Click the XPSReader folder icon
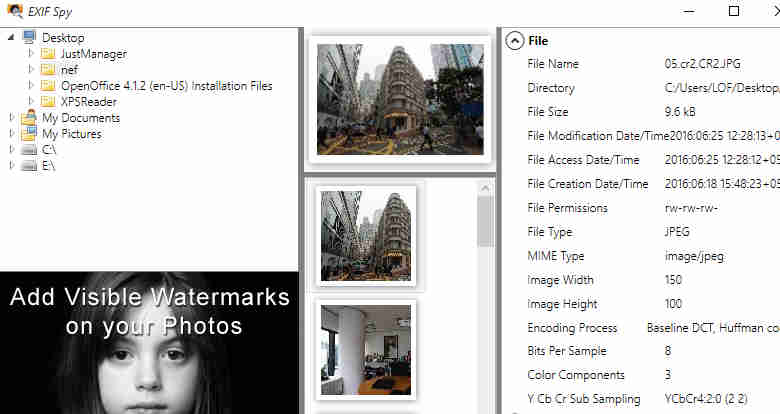This screenshot has height=414, width=780. tap(48, 101)
